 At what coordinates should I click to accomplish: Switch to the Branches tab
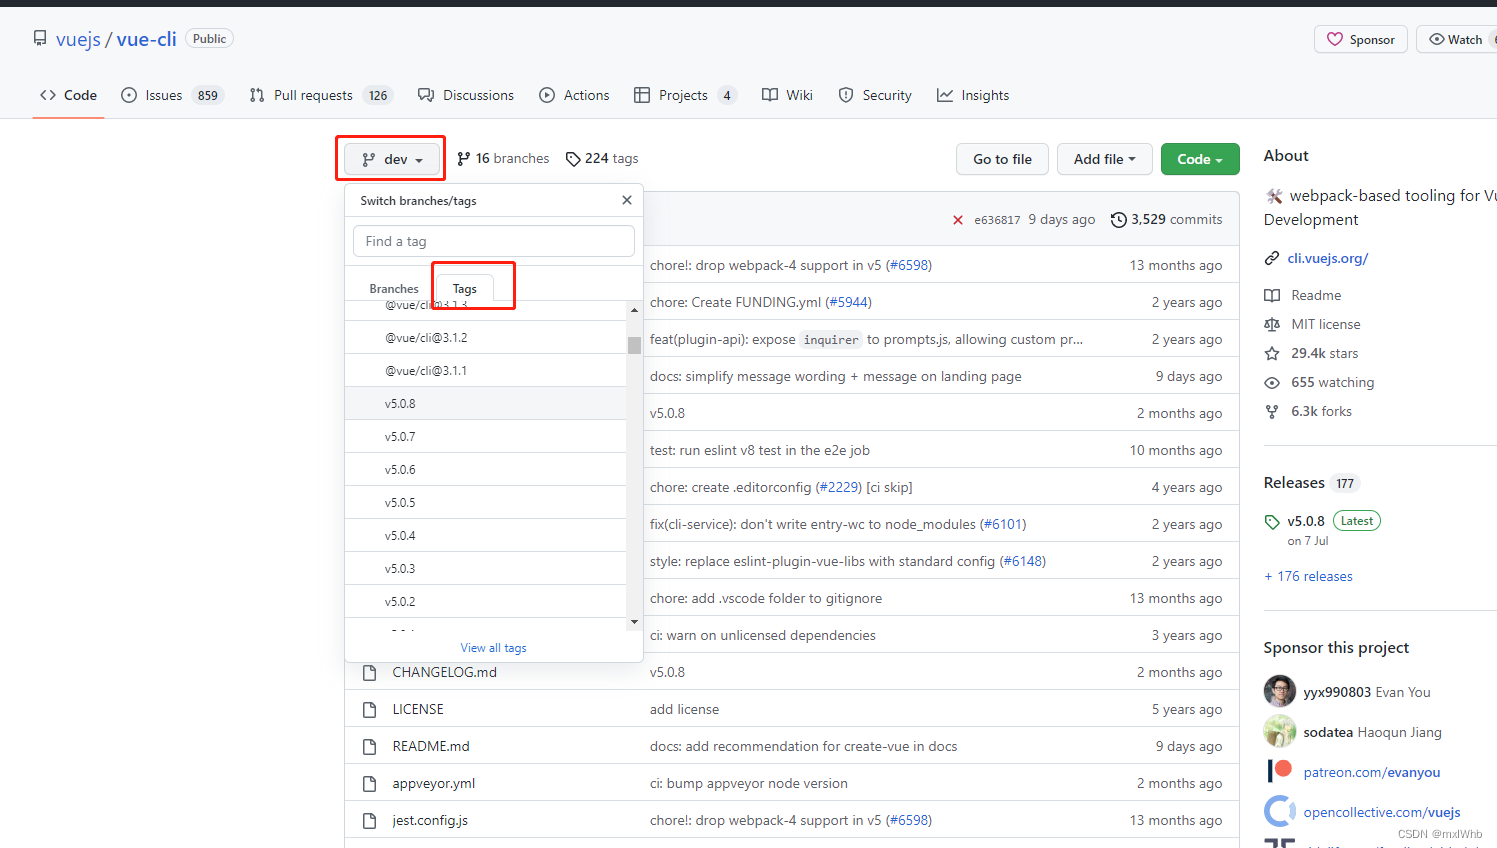(394, 288)
